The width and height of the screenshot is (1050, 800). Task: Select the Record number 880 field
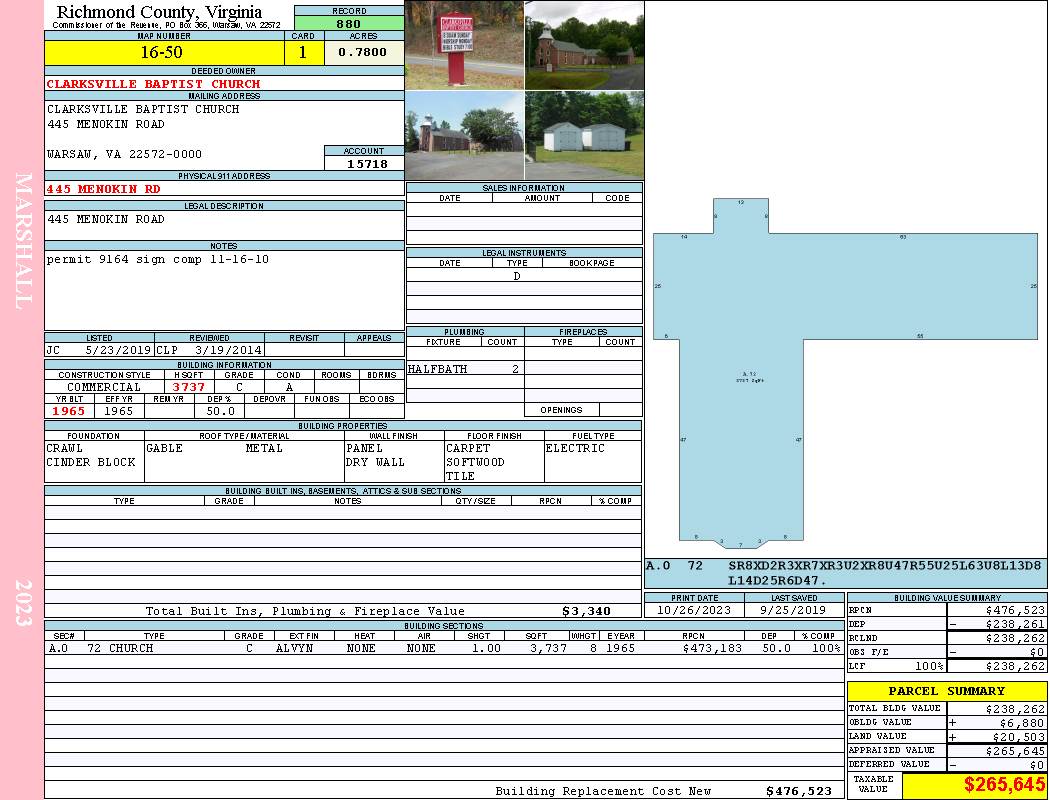(x=349, y=23)
